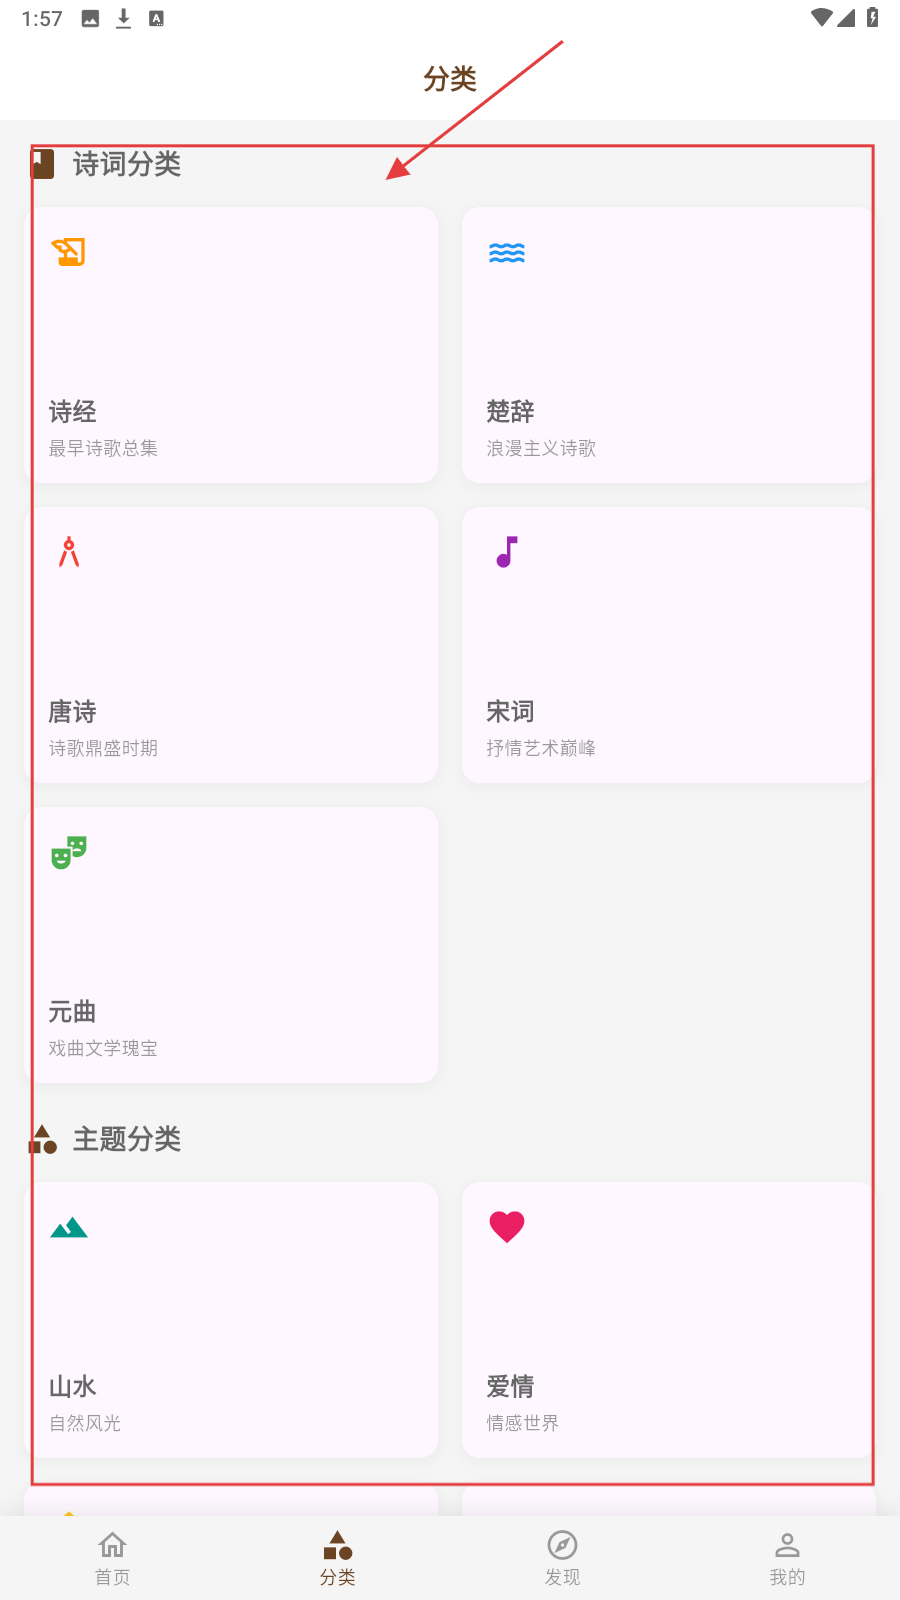Tap the download icon in status bar

point(124,18)
